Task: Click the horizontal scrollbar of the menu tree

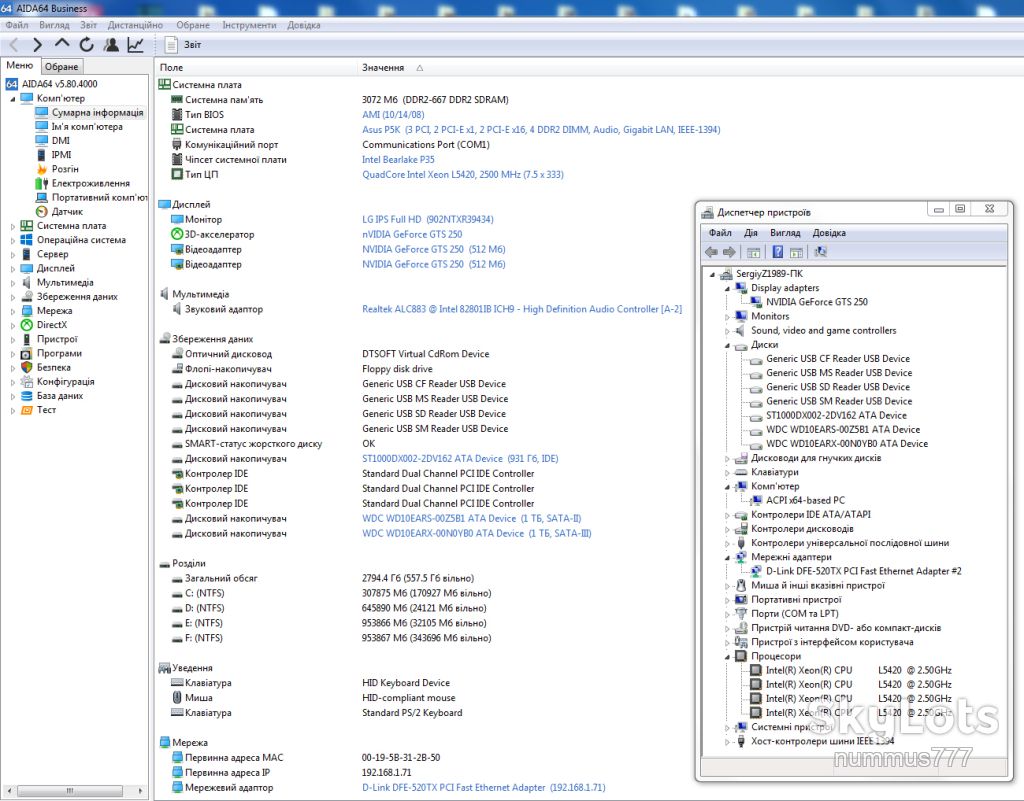Action: click(71, 791)
